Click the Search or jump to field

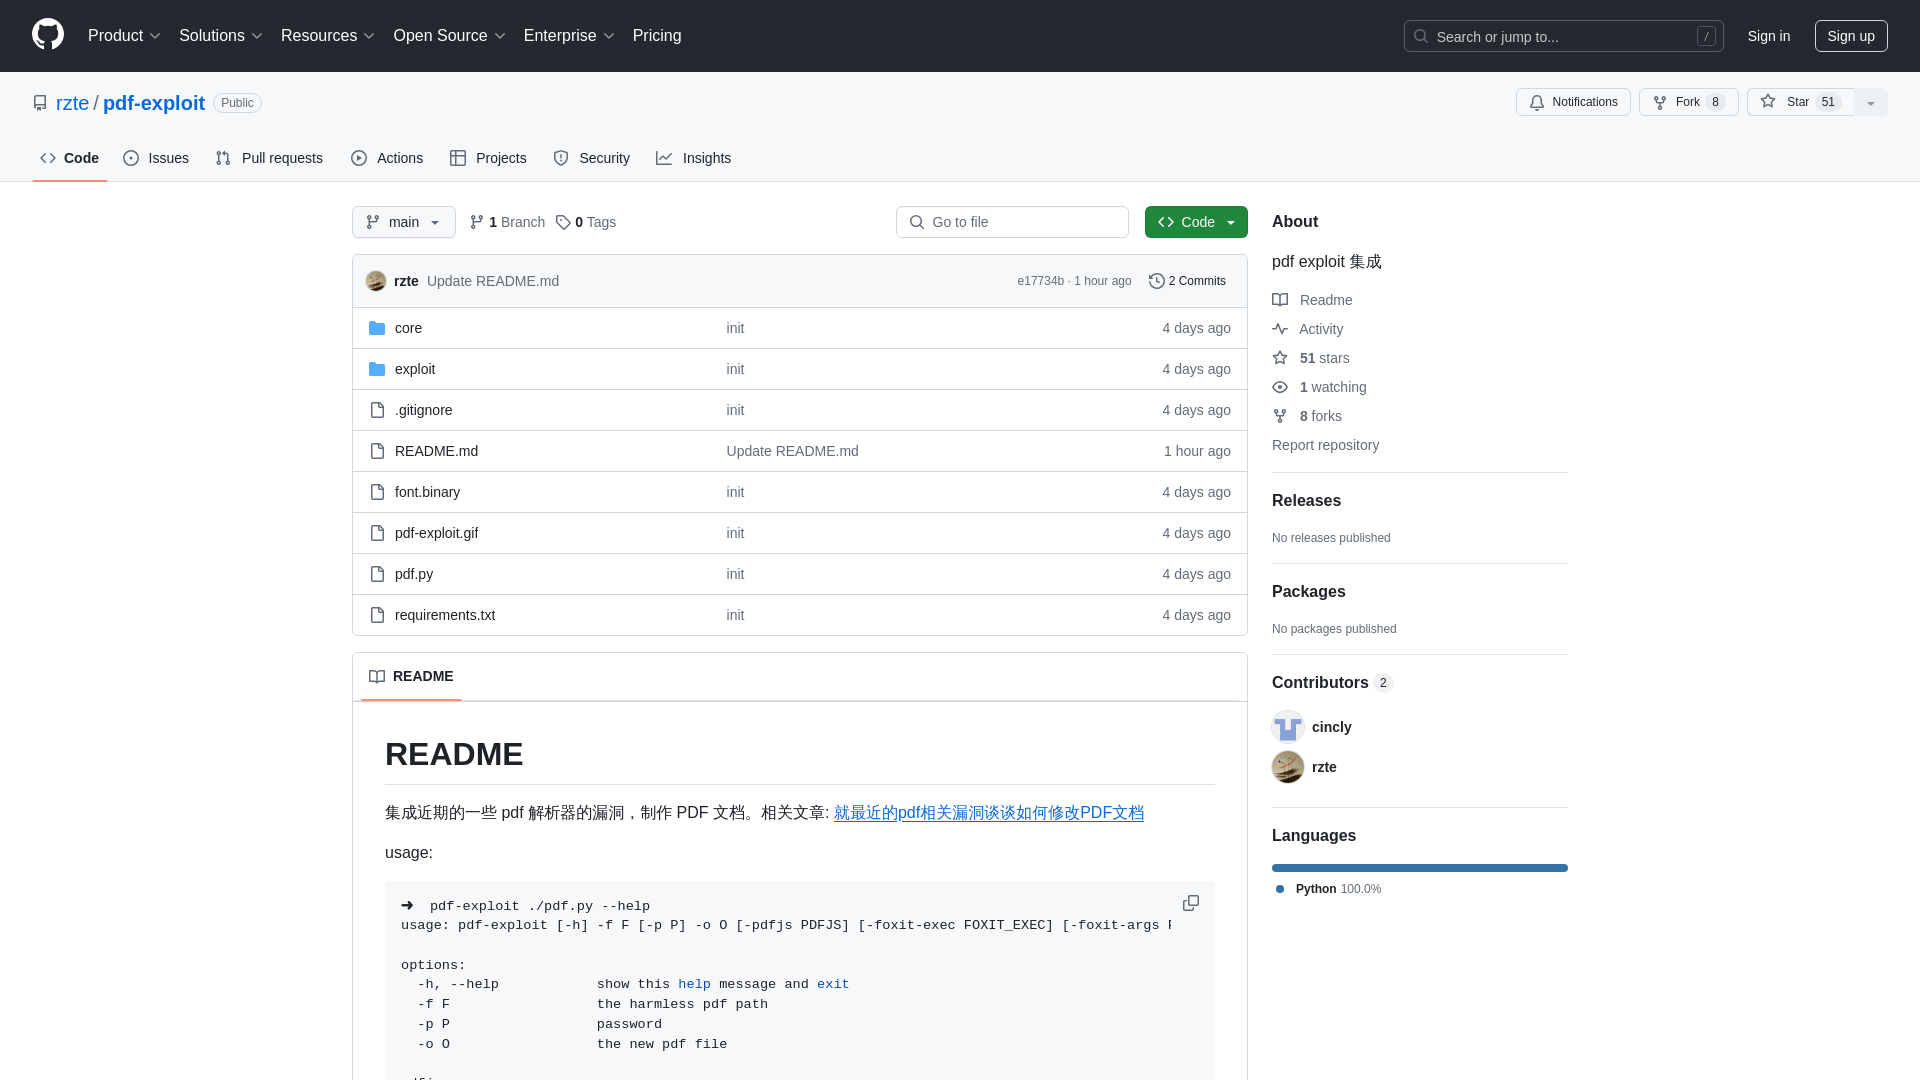[1564, 36]
